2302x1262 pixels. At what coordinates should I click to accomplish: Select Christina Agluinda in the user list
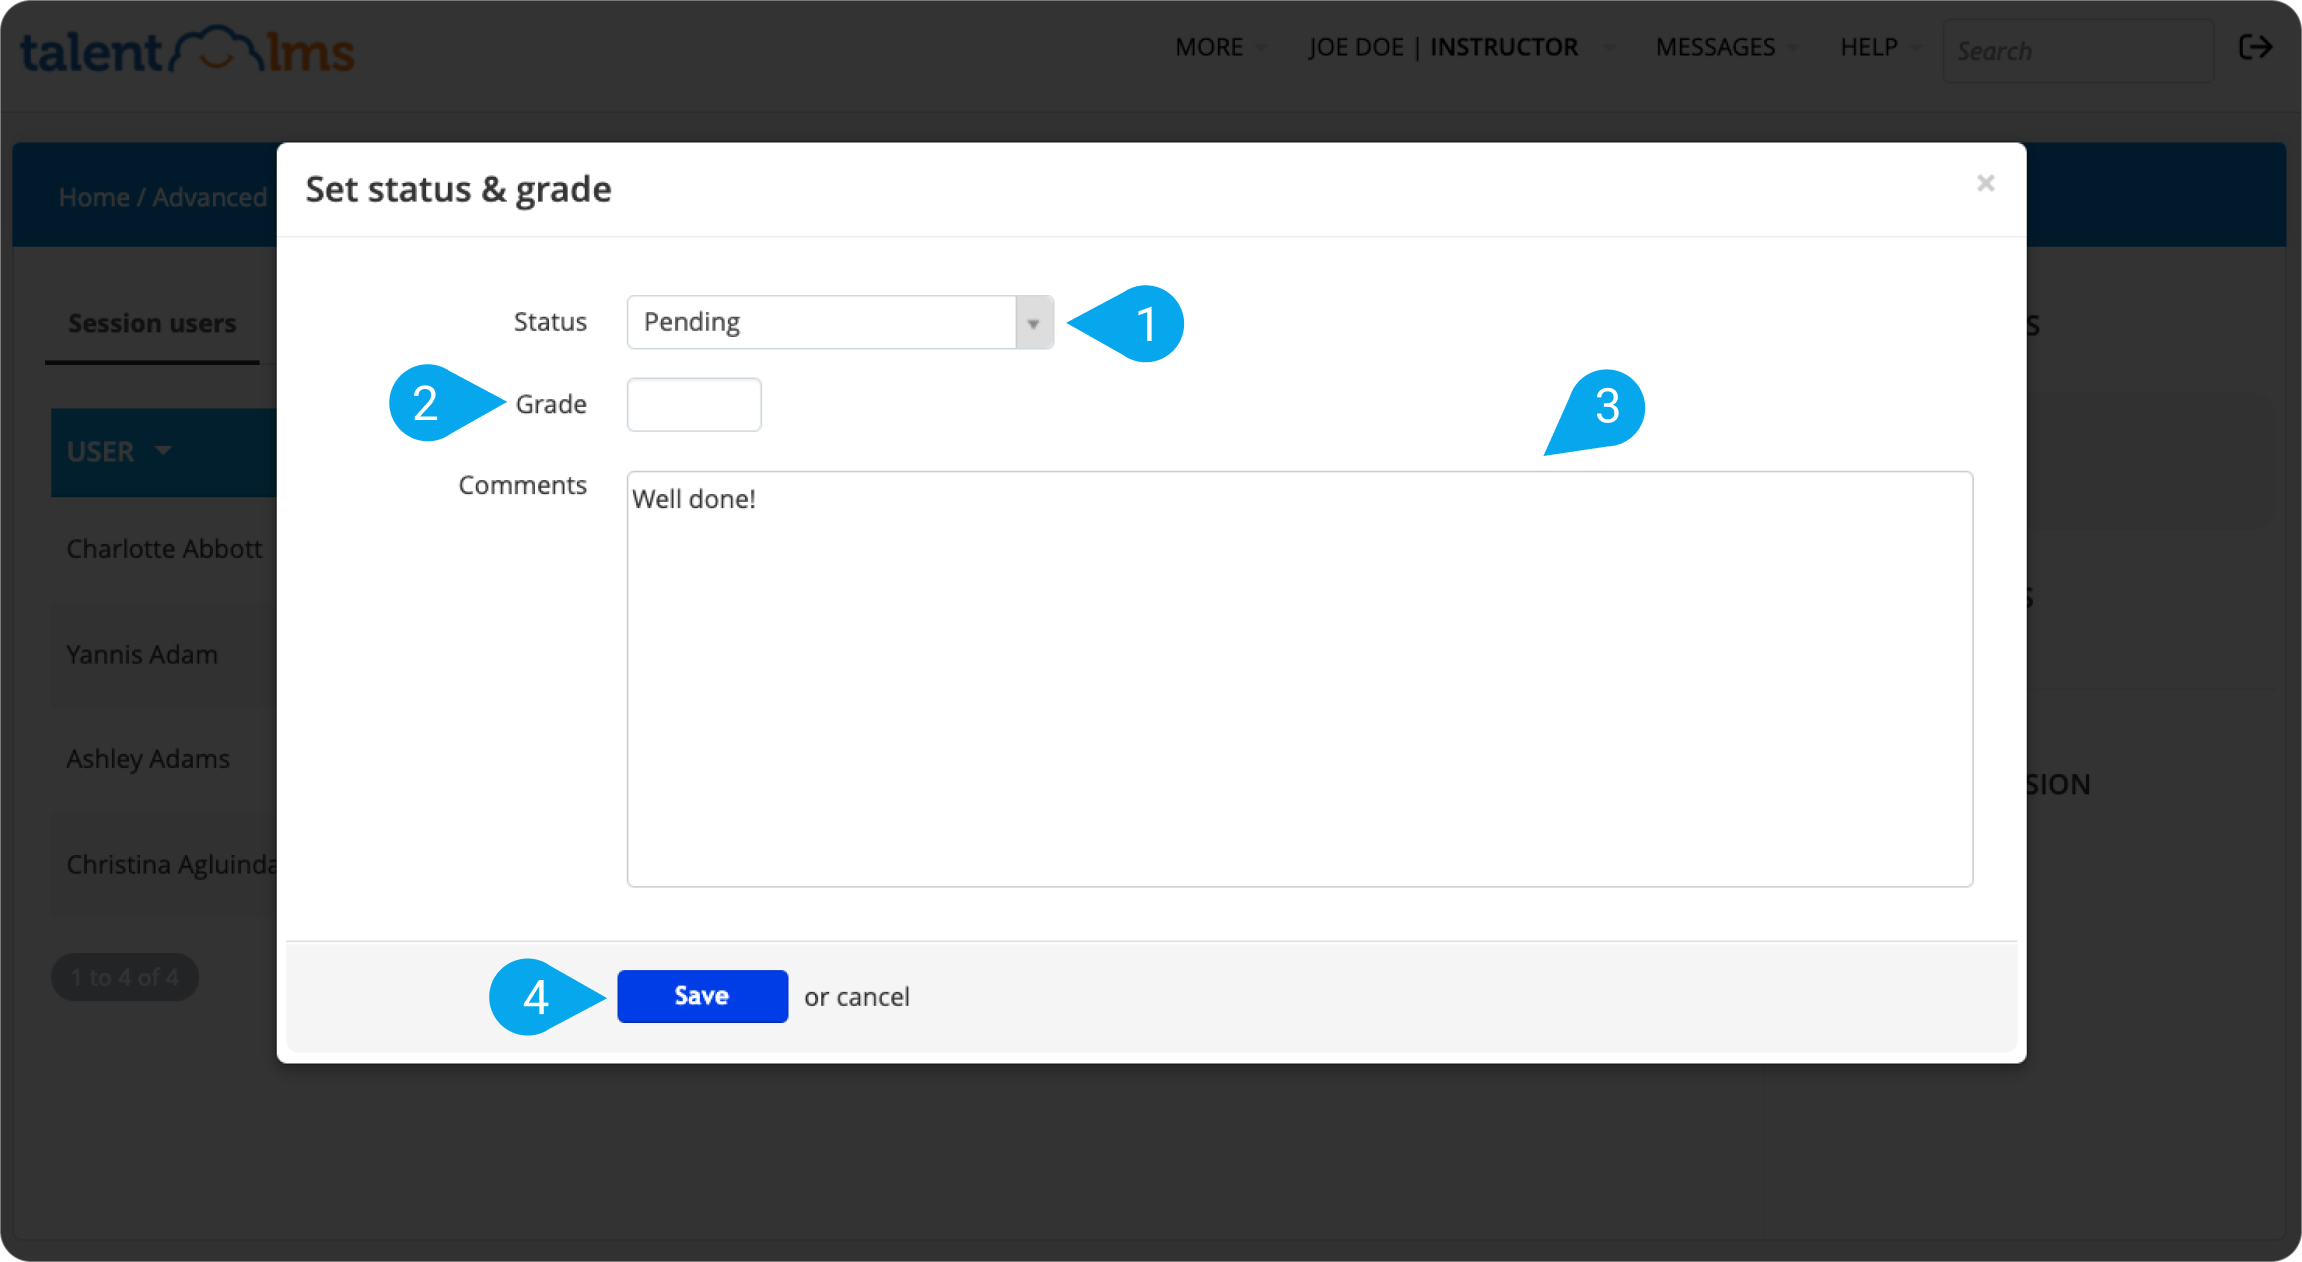171,864
